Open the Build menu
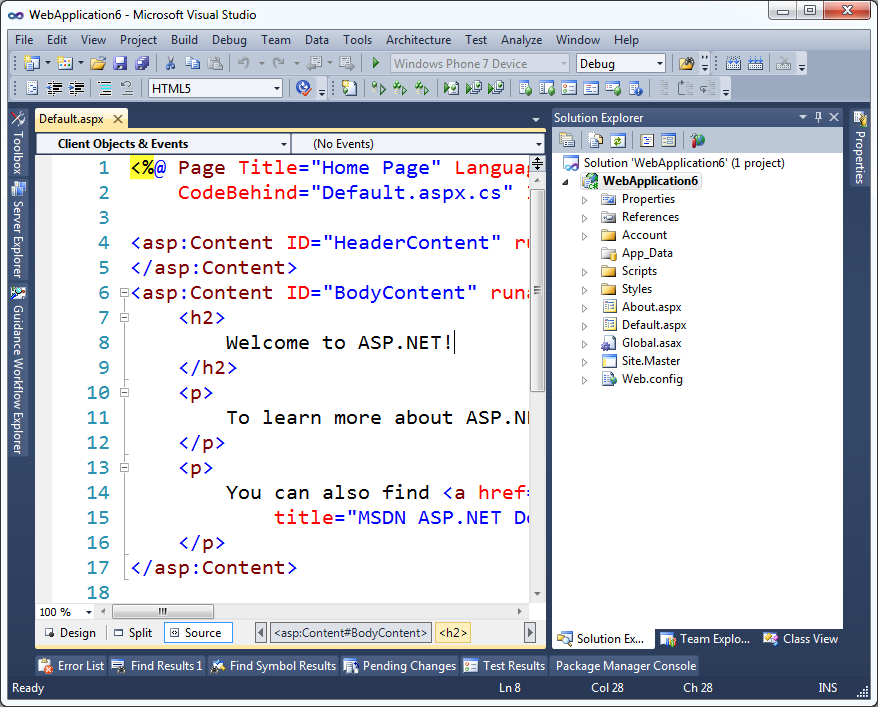The height and width of the screenshot is (707, 878). (184, 40)
